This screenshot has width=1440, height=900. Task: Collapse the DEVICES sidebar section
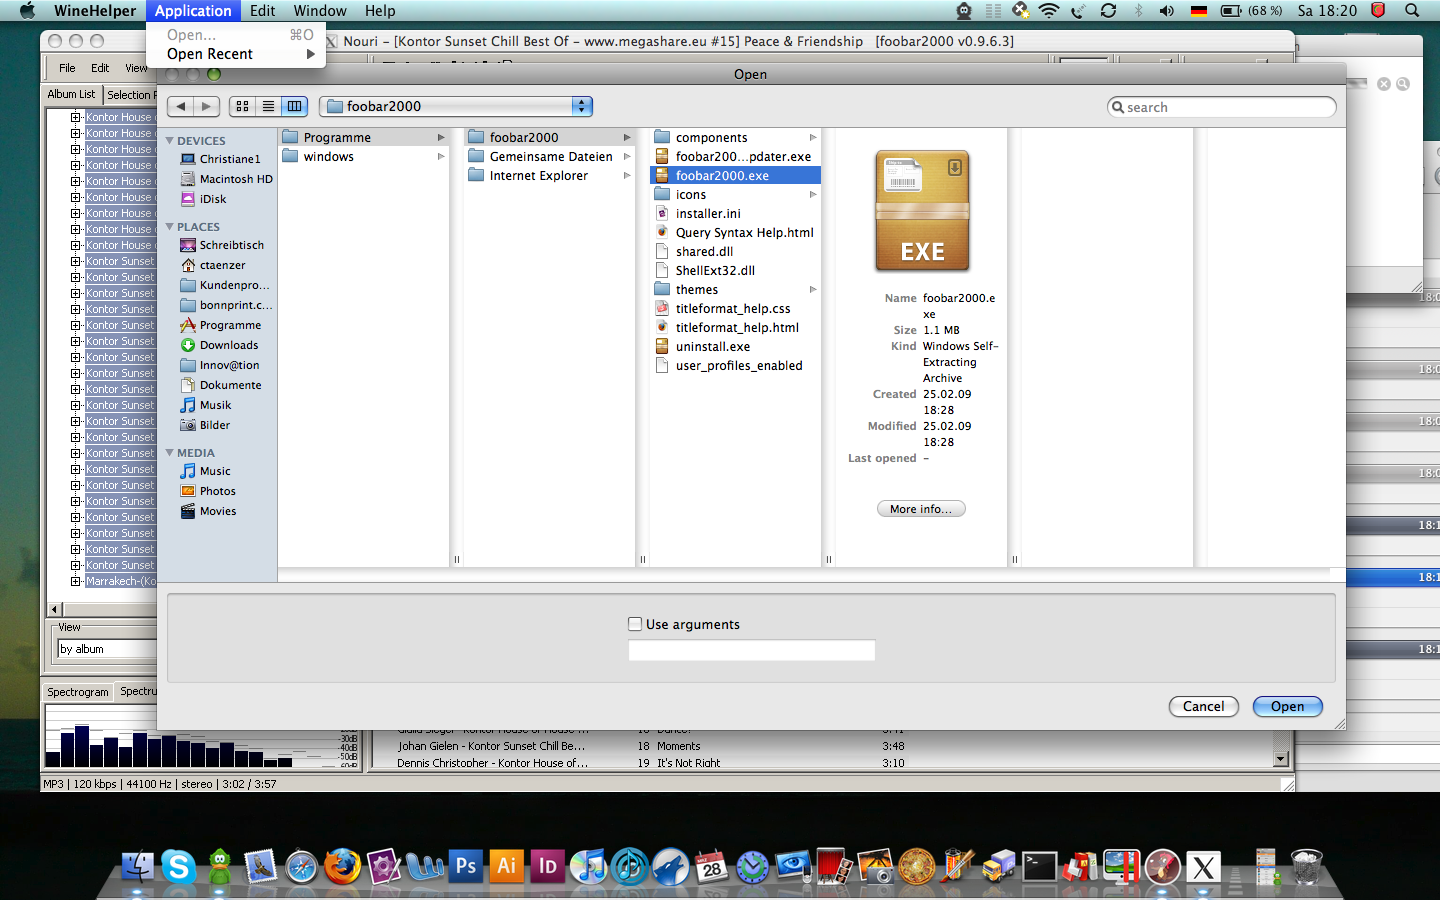click(170, 141)
